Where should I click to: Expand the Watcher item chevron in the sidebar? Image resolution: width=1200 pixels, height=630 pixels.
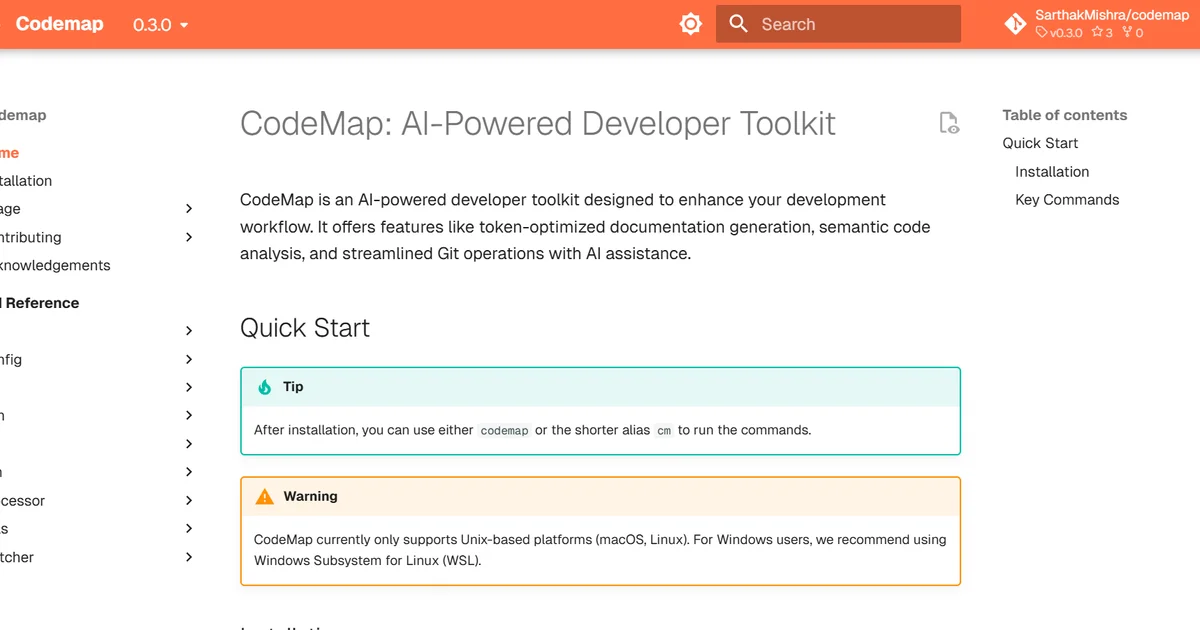coord(189,557)
